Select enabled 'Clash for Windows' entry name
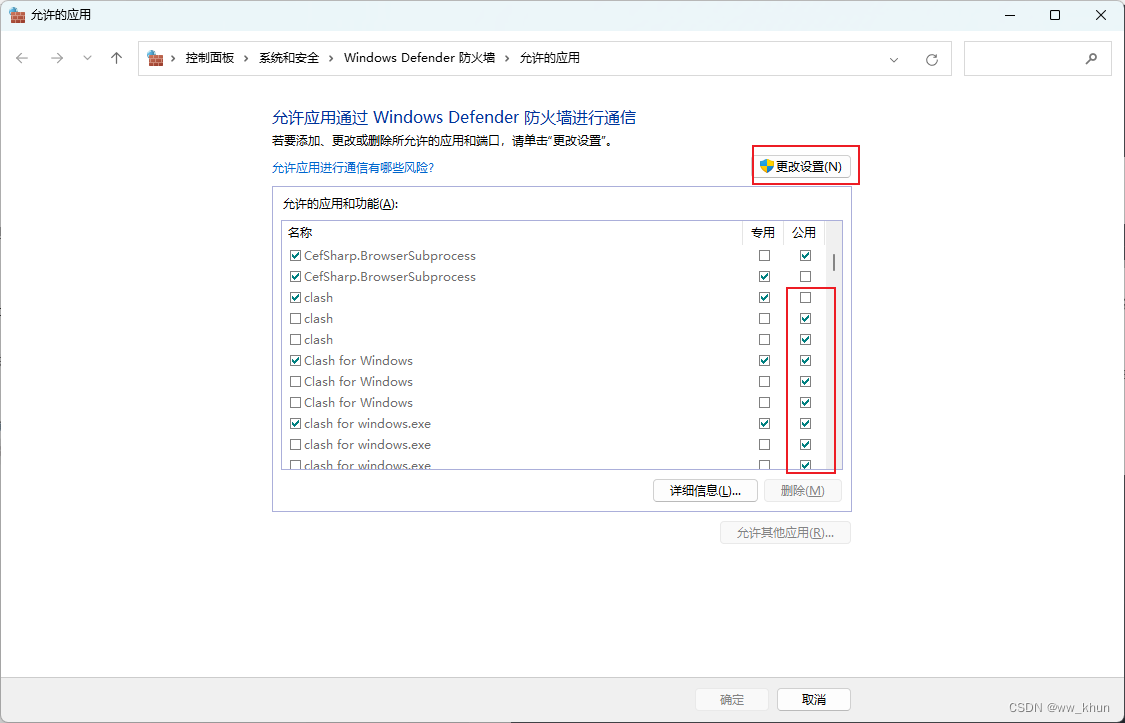The image size is (1125, 723). 359,361
